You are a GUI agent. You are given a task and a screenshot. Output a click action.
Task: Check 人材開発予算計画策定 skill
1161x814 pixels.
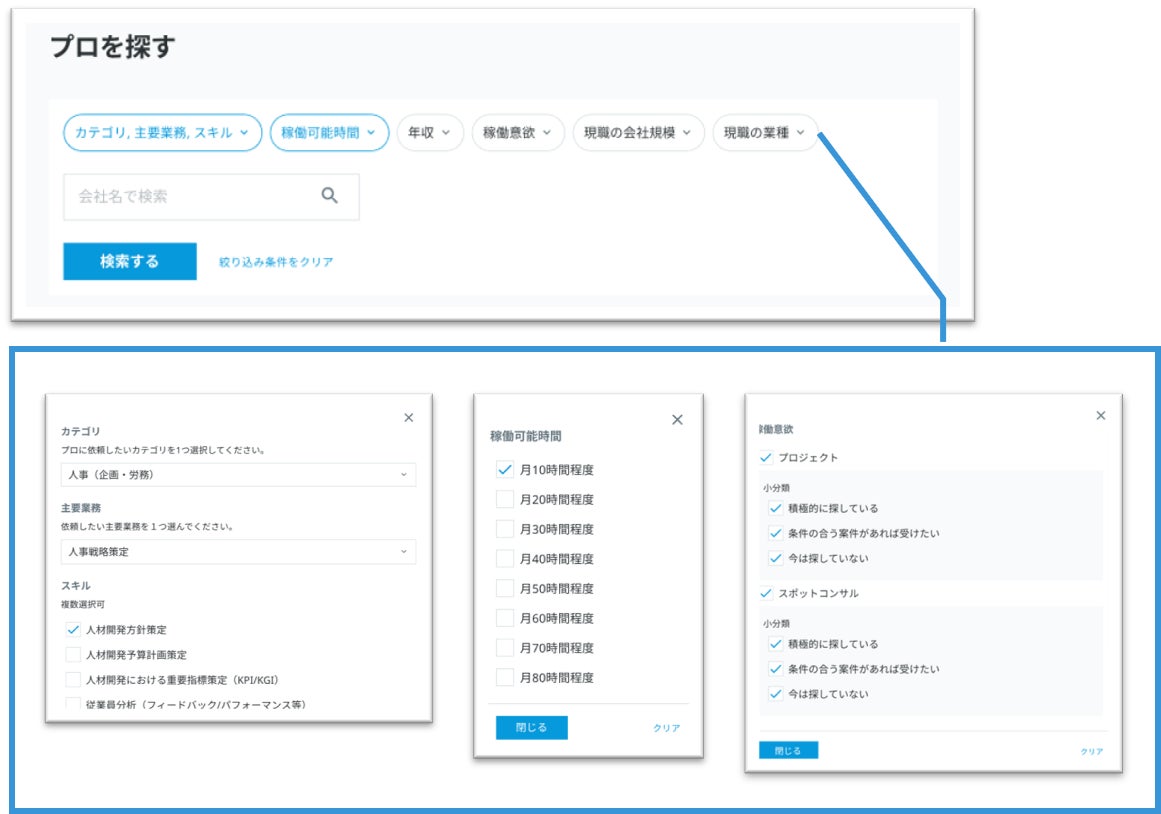click(73, 655)
